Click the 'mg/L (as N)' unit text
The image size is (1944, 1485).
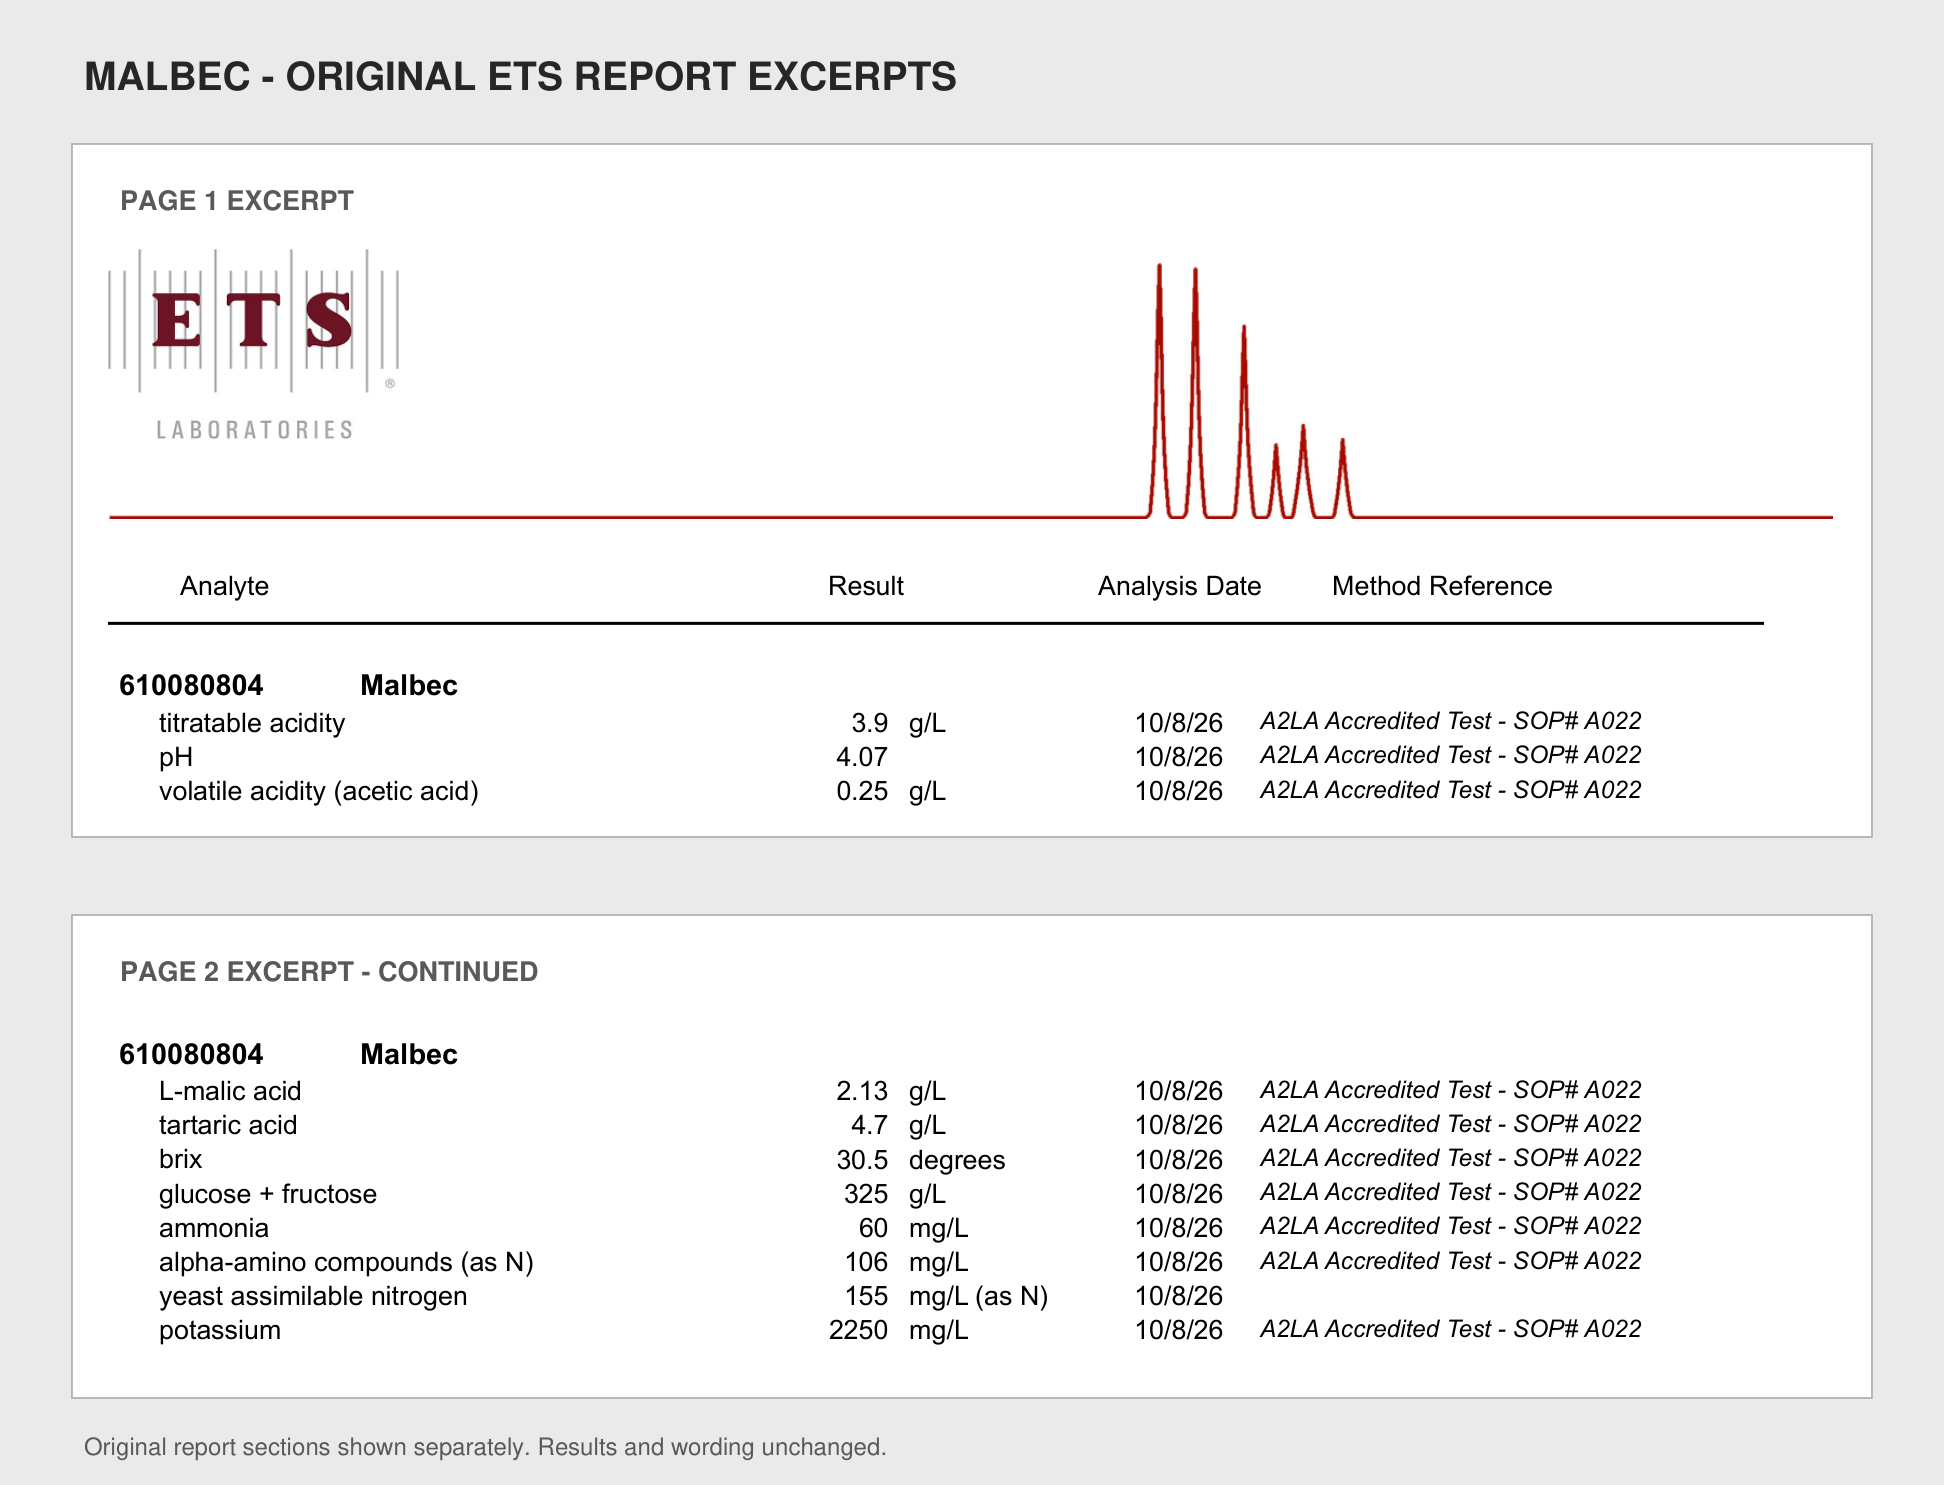pos(978,1296)
